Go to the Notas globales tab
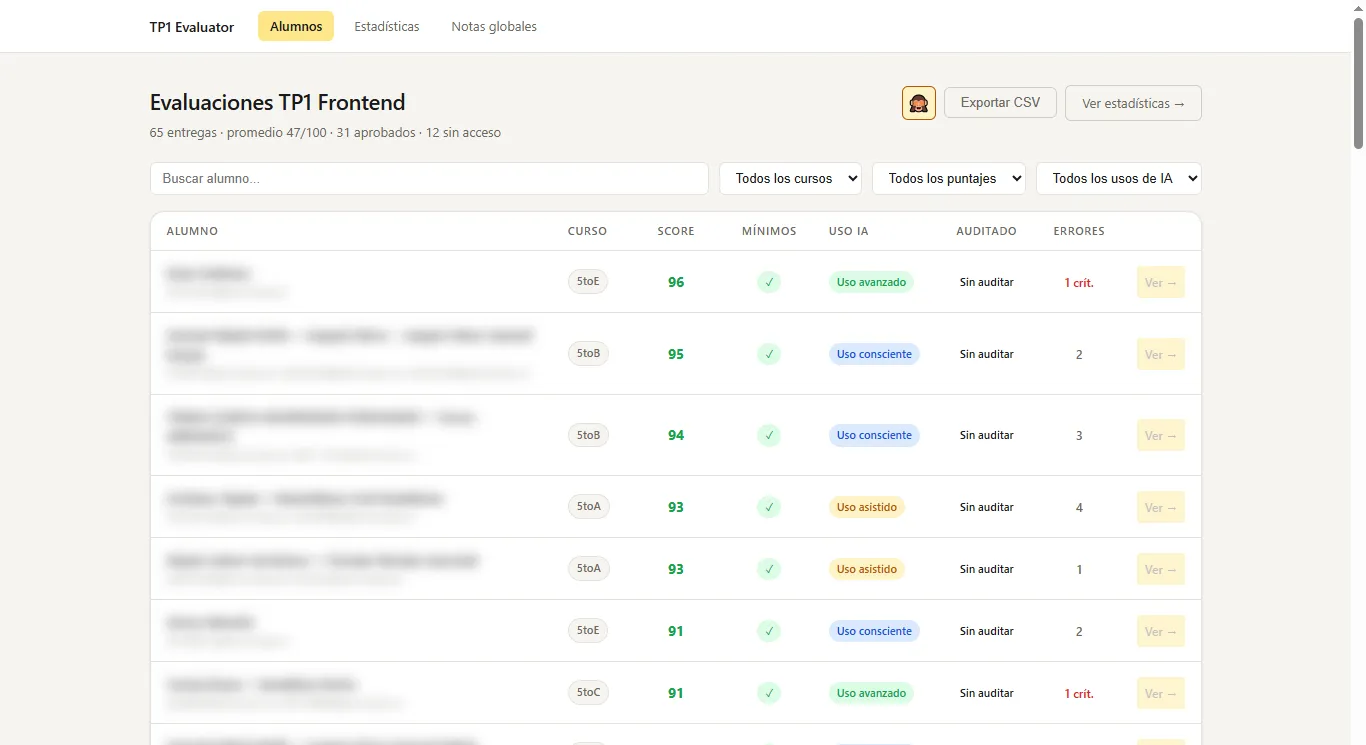Screen dimensions: 1366x745 (494, 26)
